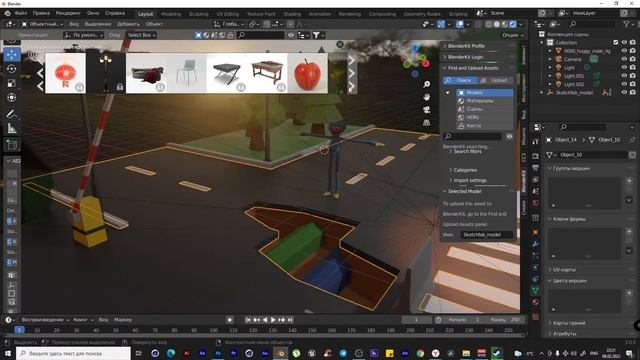Click the red apple asset thumbnail
This screenshot has width=640, height=360.
[x=307, y=73]
